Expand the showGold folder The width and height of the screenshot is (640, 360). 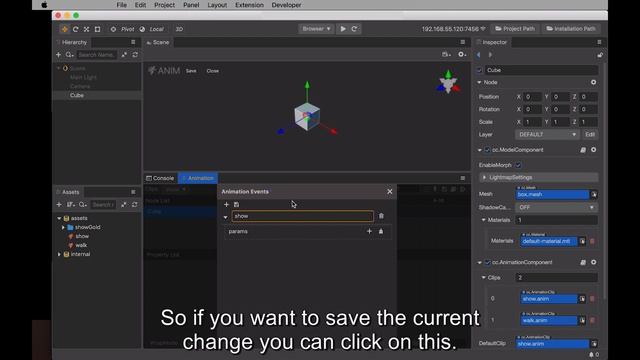point(63,227)
